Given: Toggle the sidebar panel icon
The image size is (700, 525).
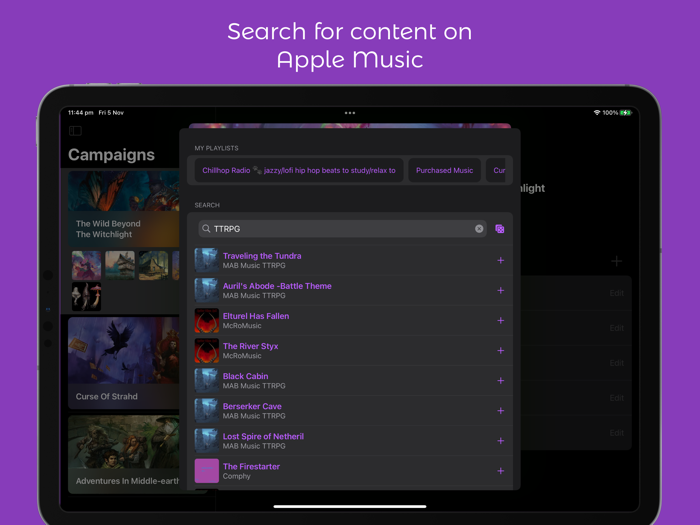Looking at the screenshot, I should [75, 131].
